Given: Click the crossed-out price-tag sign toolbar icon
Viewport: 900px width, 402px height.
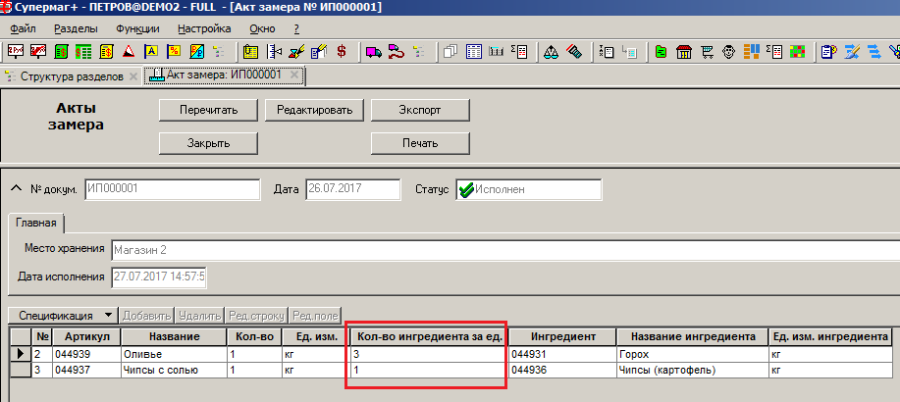Looking at the screenshot, I should pyautogui.click(x=38, y=52).
